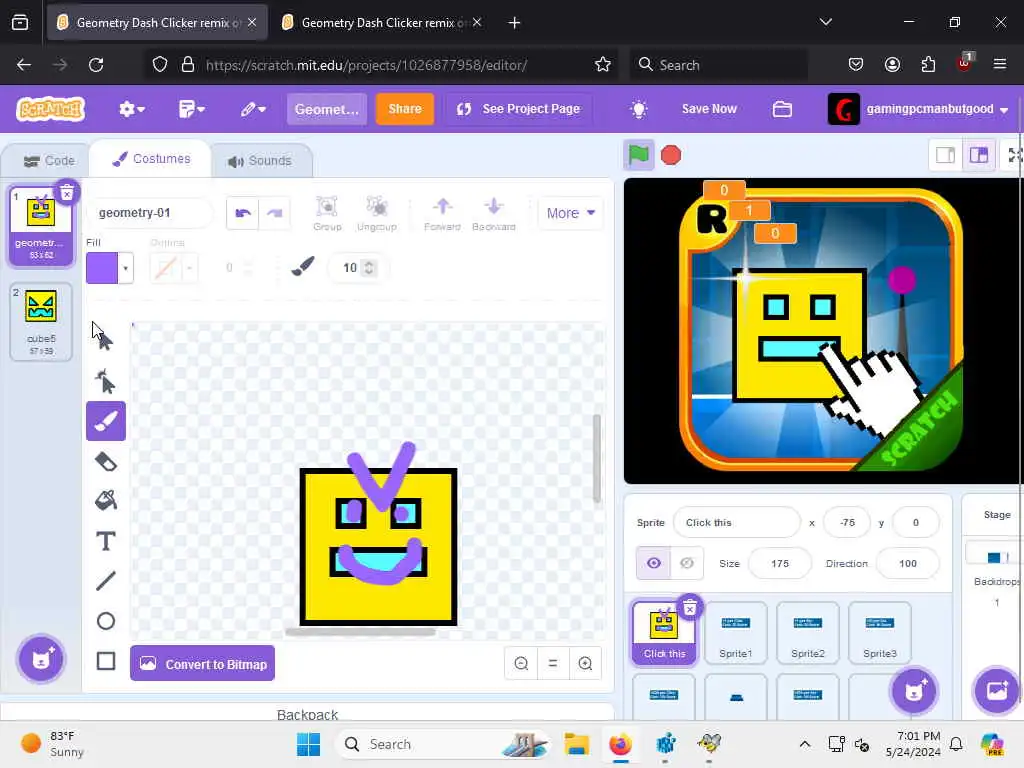Open the Edit pencil menu
This screenshot has width=1024, height=768.
[x=253, y=109]
